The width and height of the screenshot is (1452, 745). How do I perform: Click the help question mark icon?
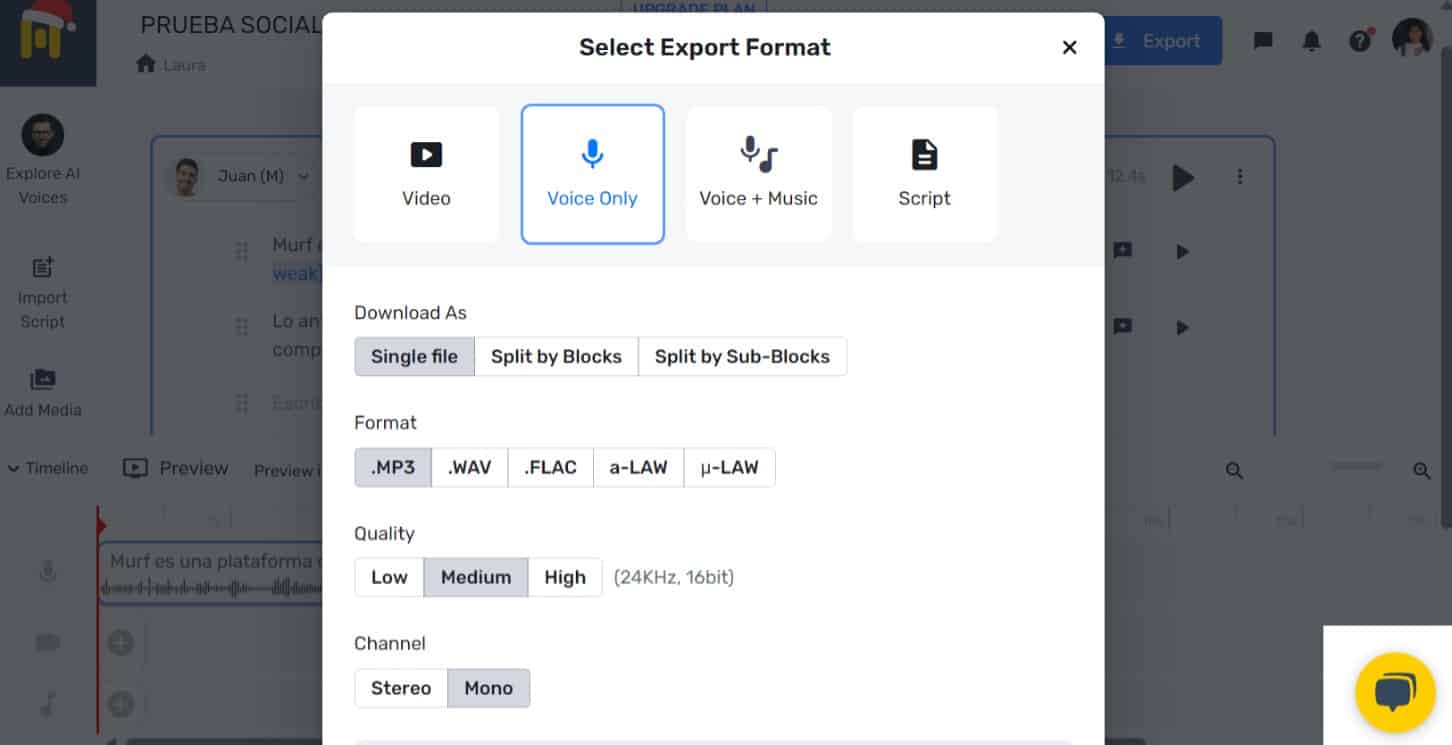1359,41
